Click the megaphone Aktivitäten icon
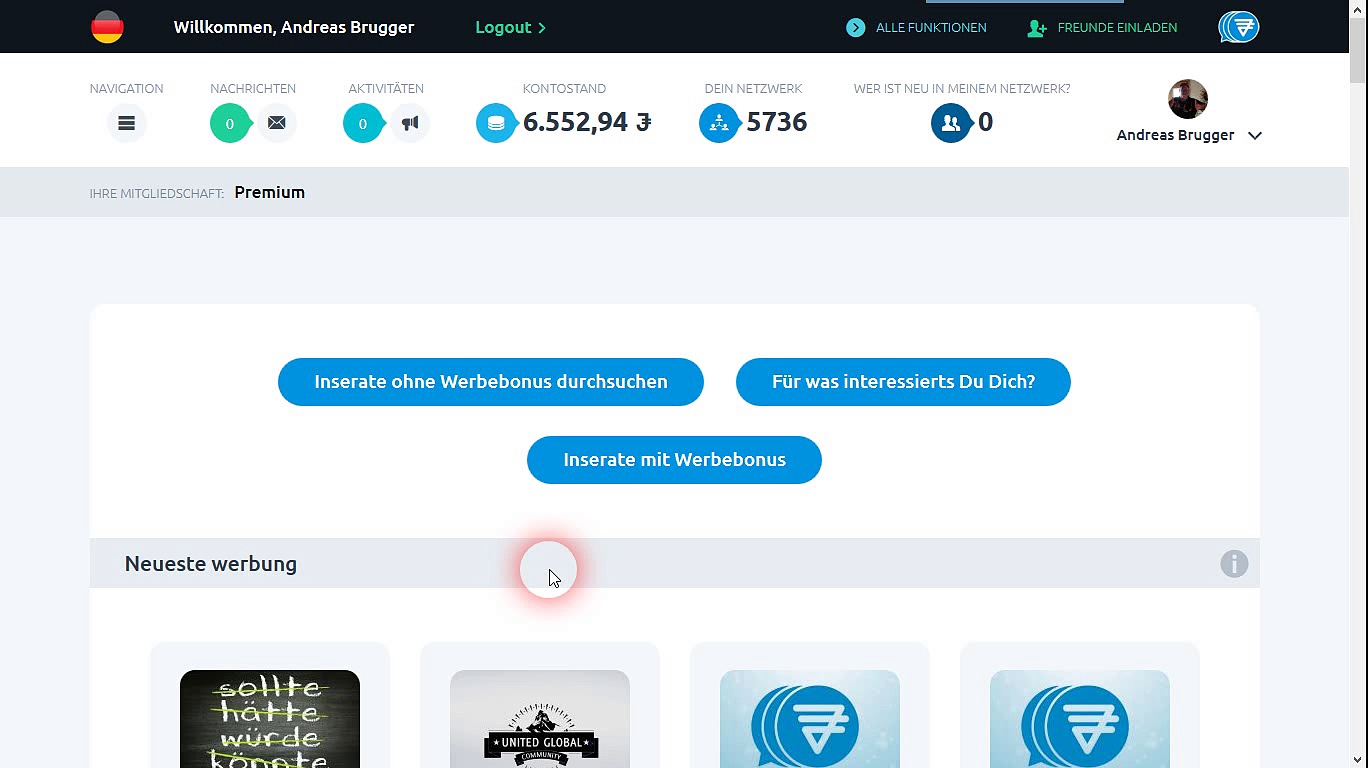The height and width of the screenshot is (768, 1368). pos(410,123)
